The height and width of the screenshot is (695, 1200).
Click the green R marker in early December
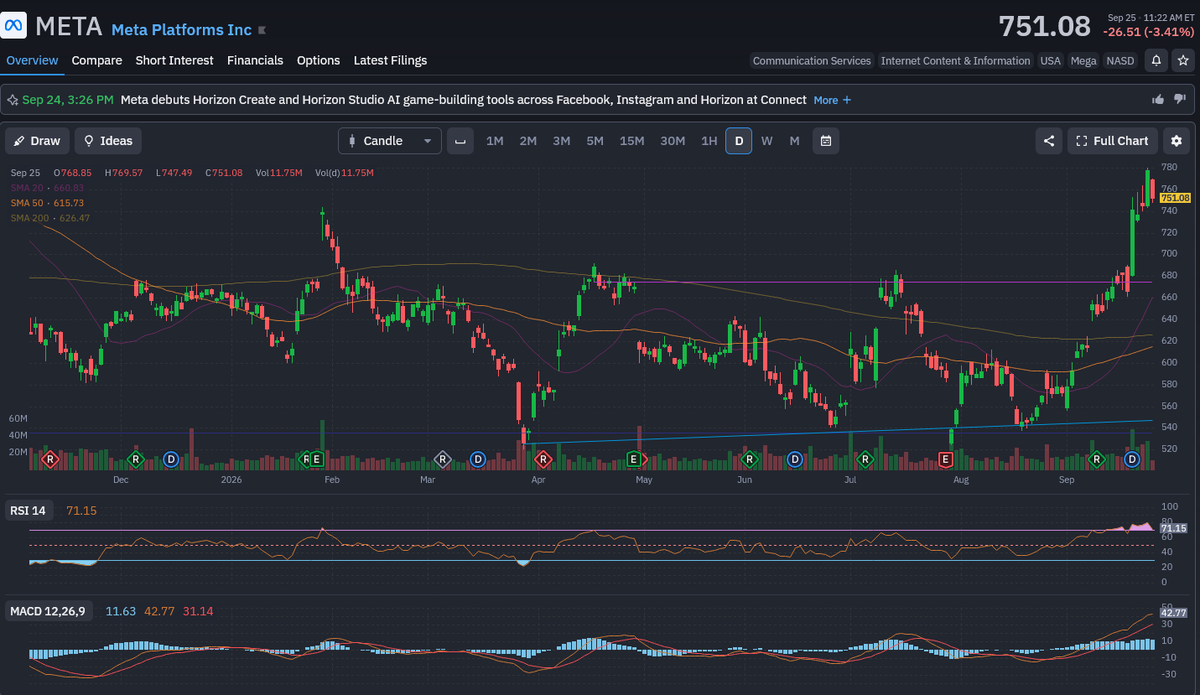(136, 459)
